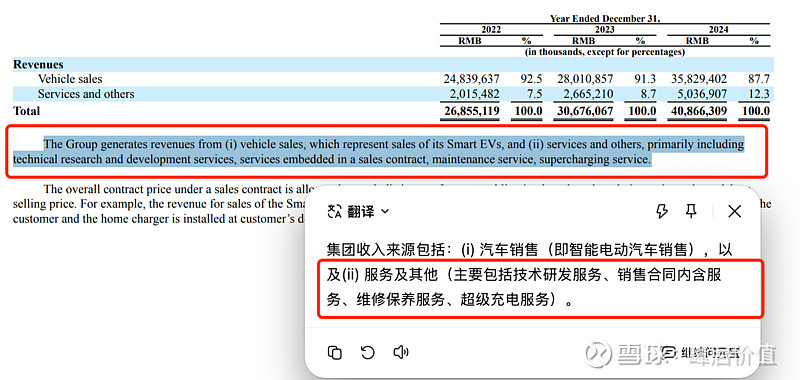Click the lightning quick-action icon
The width and height of the screenshot is (800, 380).
click(662, 211)
